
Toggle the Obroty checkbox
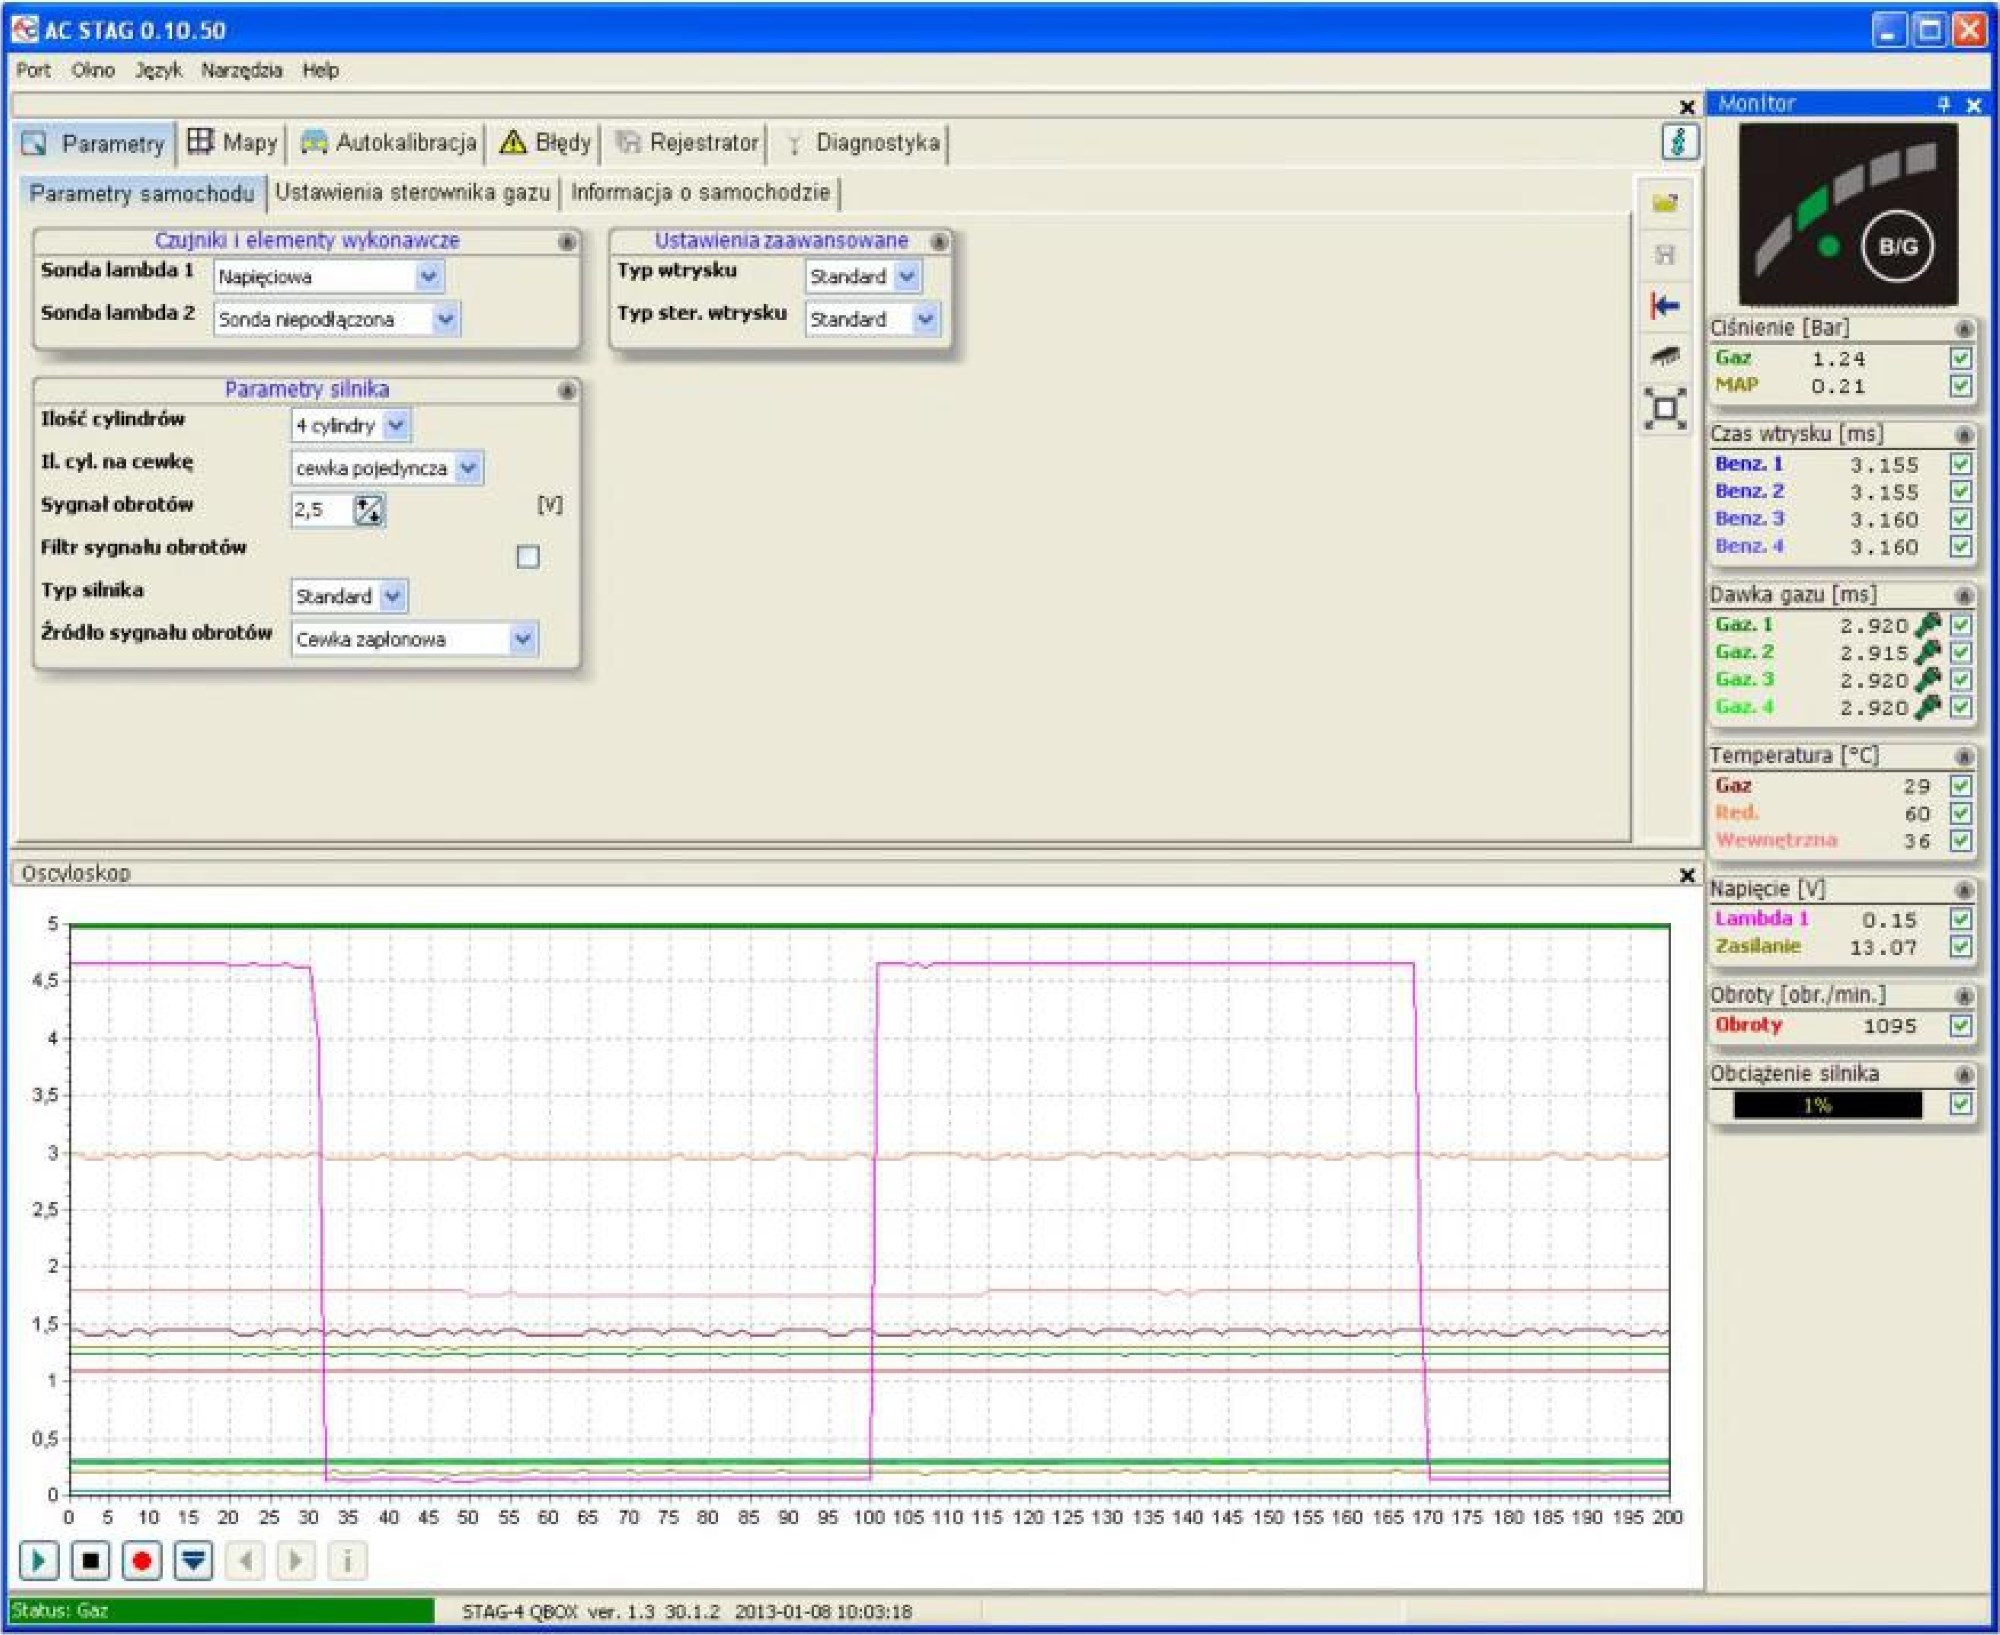coord(1961,1026)
